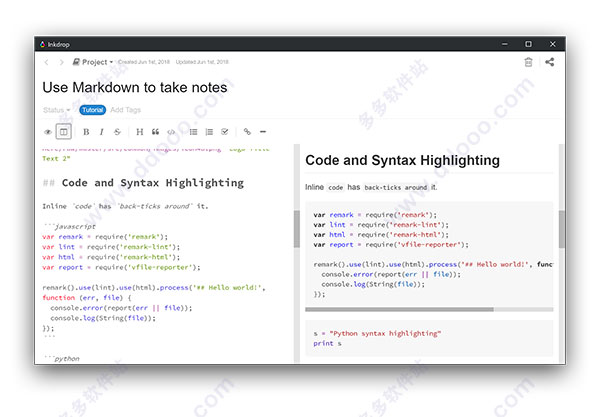Insert a heading with H icon
The height and width of the screenshot is (417, 600).
point(140,132)
